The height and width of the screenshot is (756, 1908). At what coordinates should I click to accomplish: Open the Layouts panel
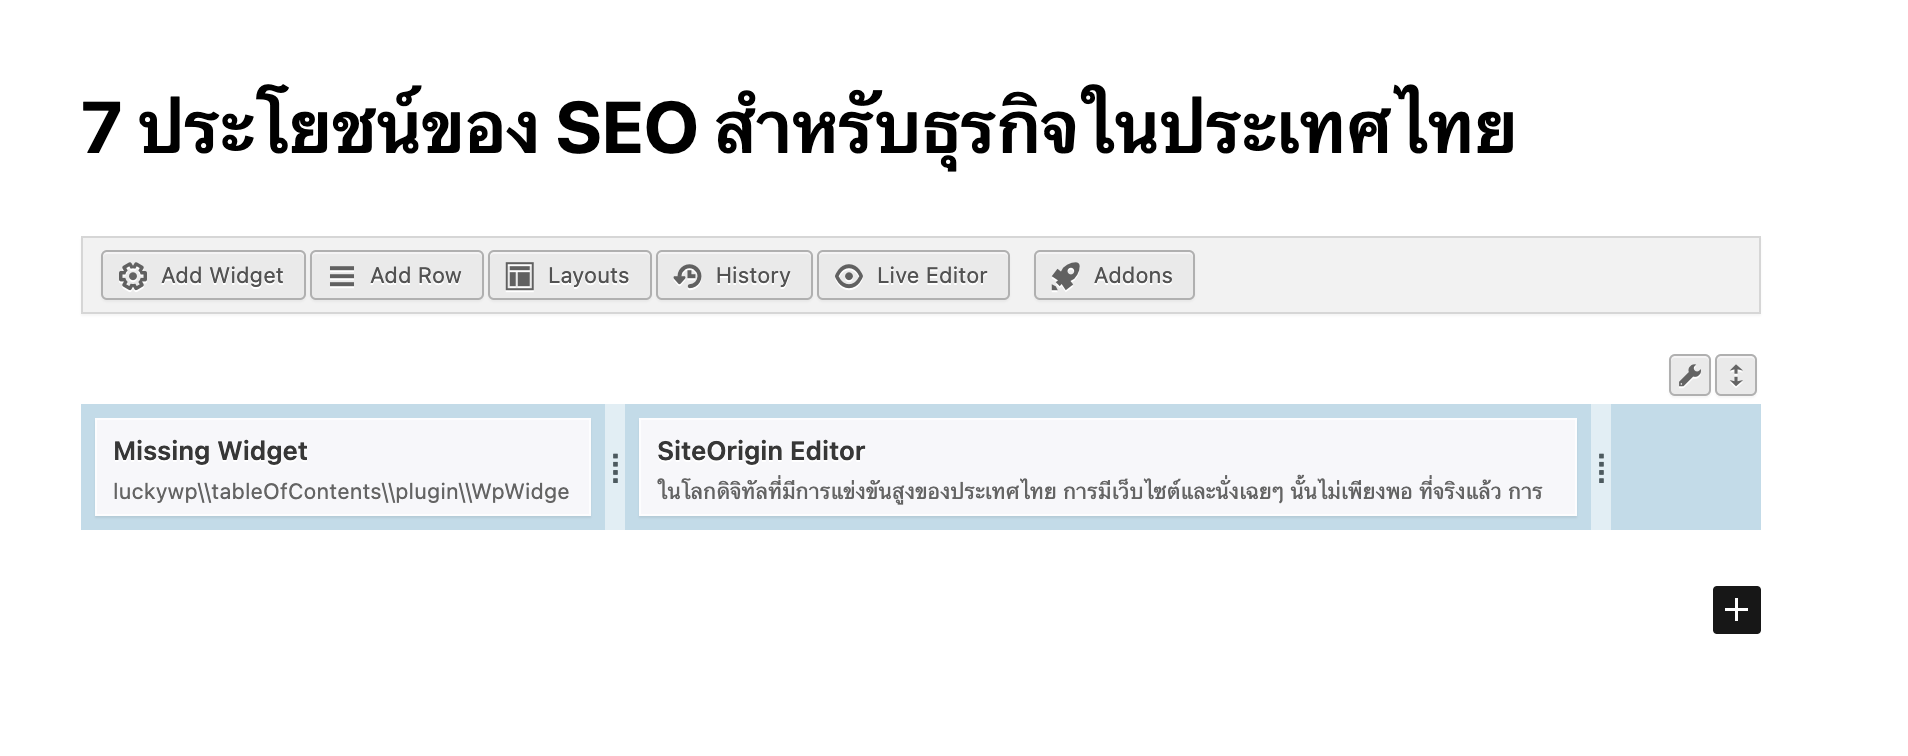pyautogui.click(x=570, y=275)
